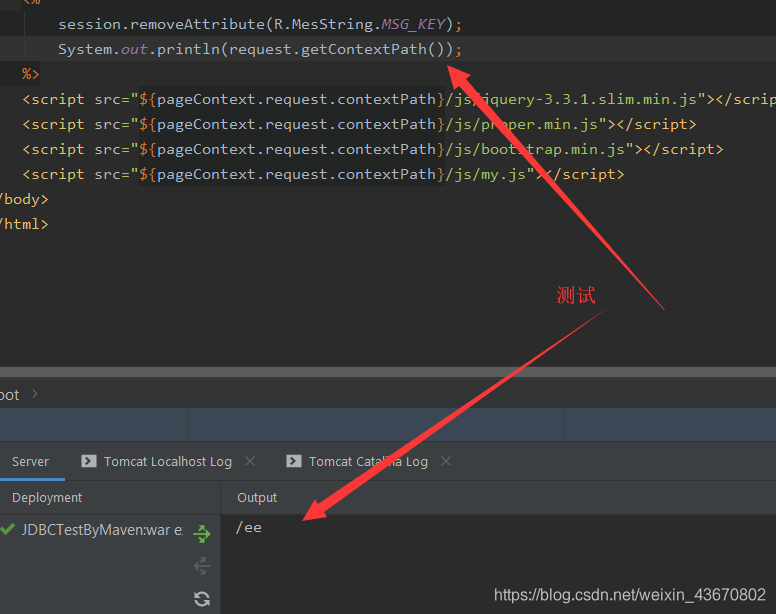This screenshot has height=614, width=776.
Task: Click the session.removeAttribute code line
Action: click(260, 24)
